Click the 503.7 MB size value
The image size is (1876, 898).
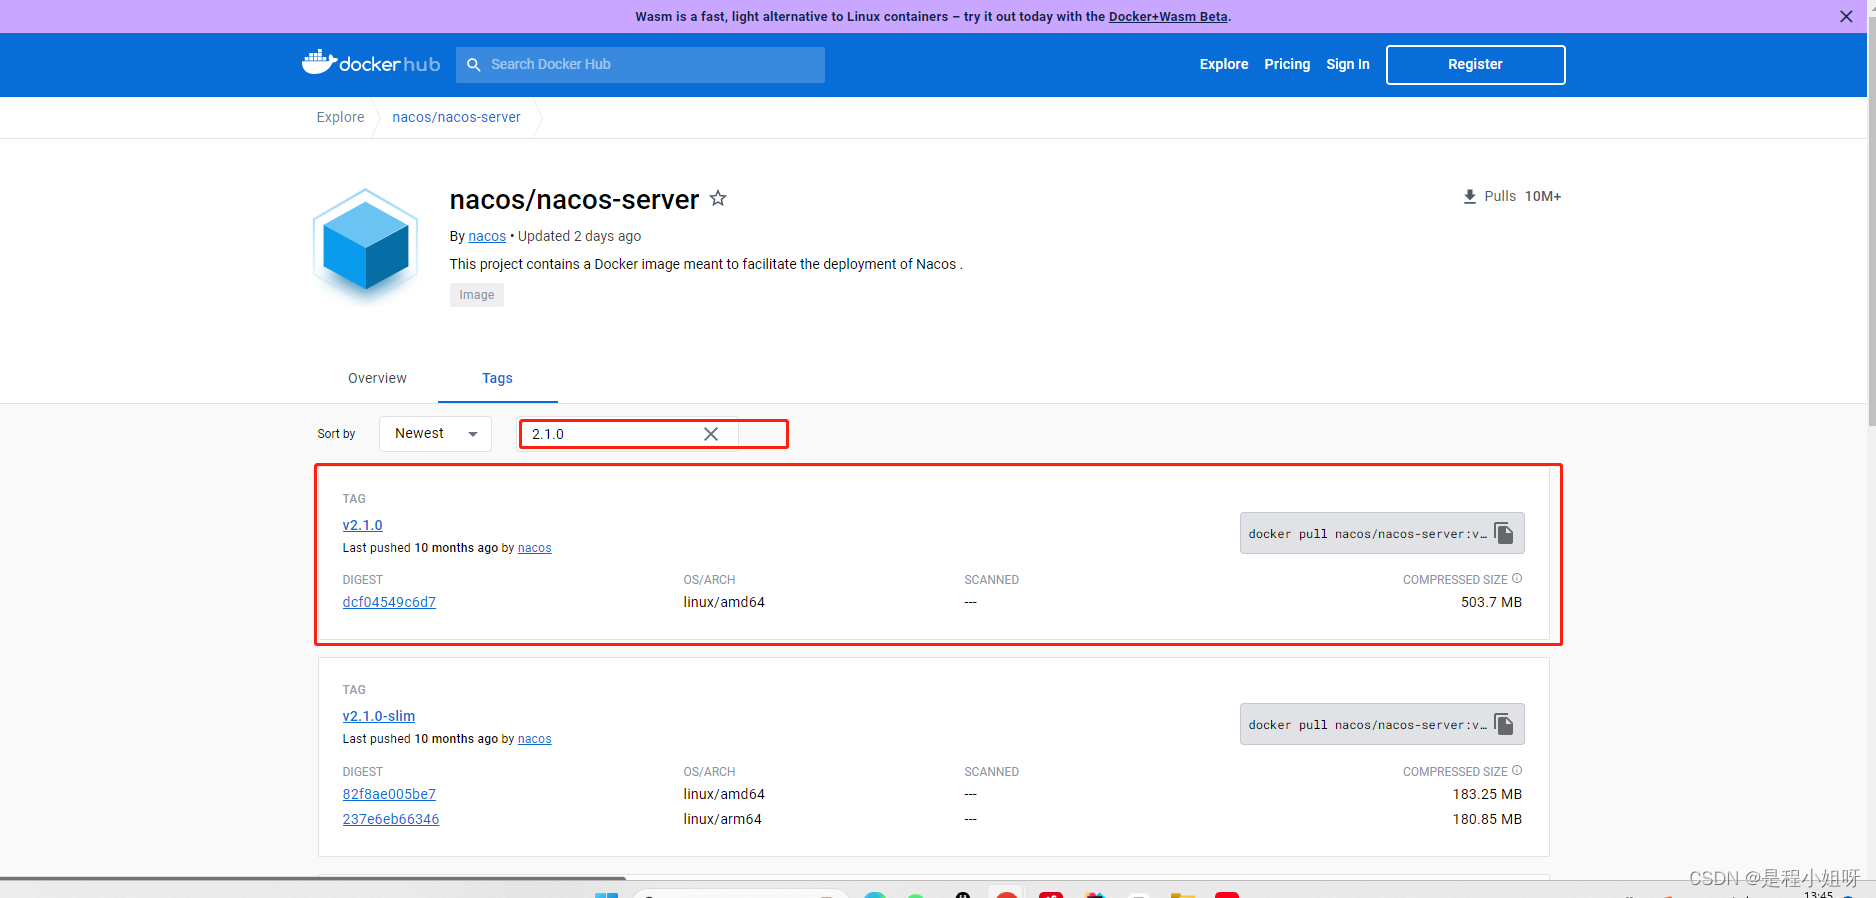point(1491,602)
